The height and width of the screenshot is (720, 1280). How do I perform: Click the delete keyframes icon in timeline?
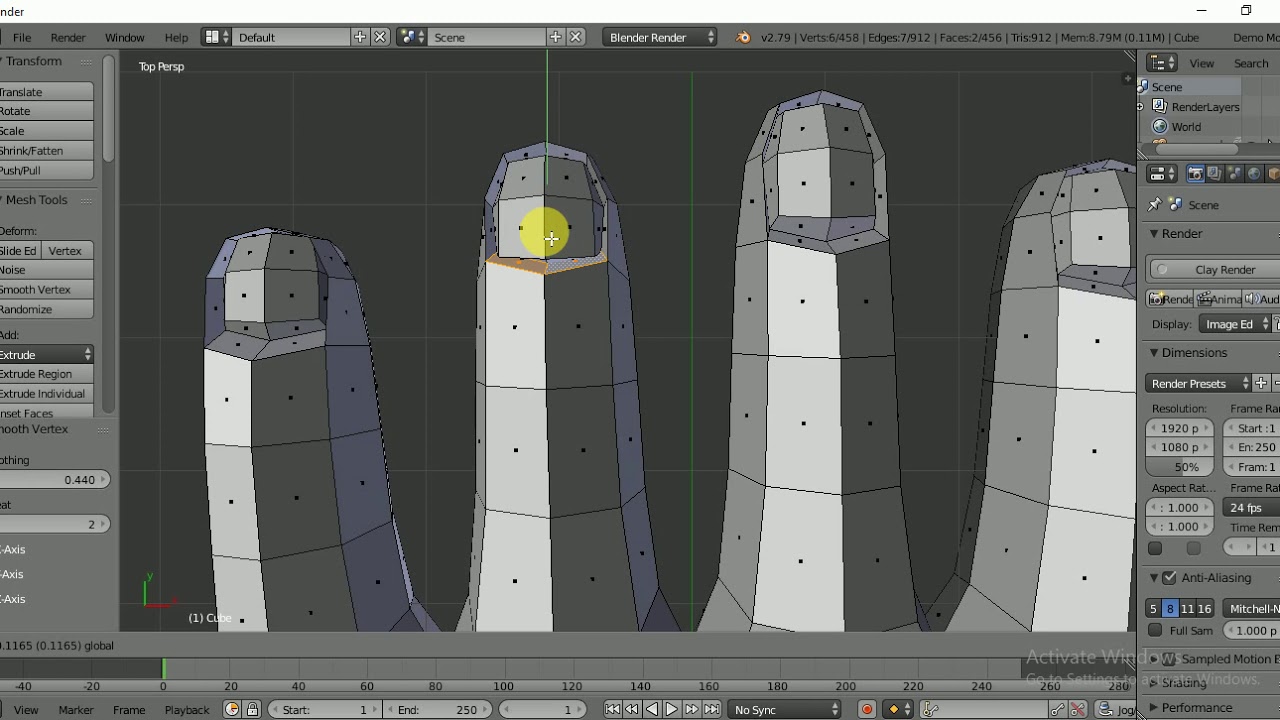(1078, 709)
